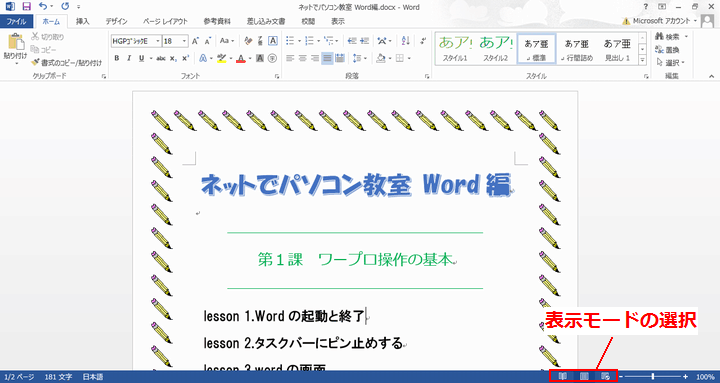Screen dimensions: 720x383
Task: Click 置換 replace button
Action: [x=668, y=50]
